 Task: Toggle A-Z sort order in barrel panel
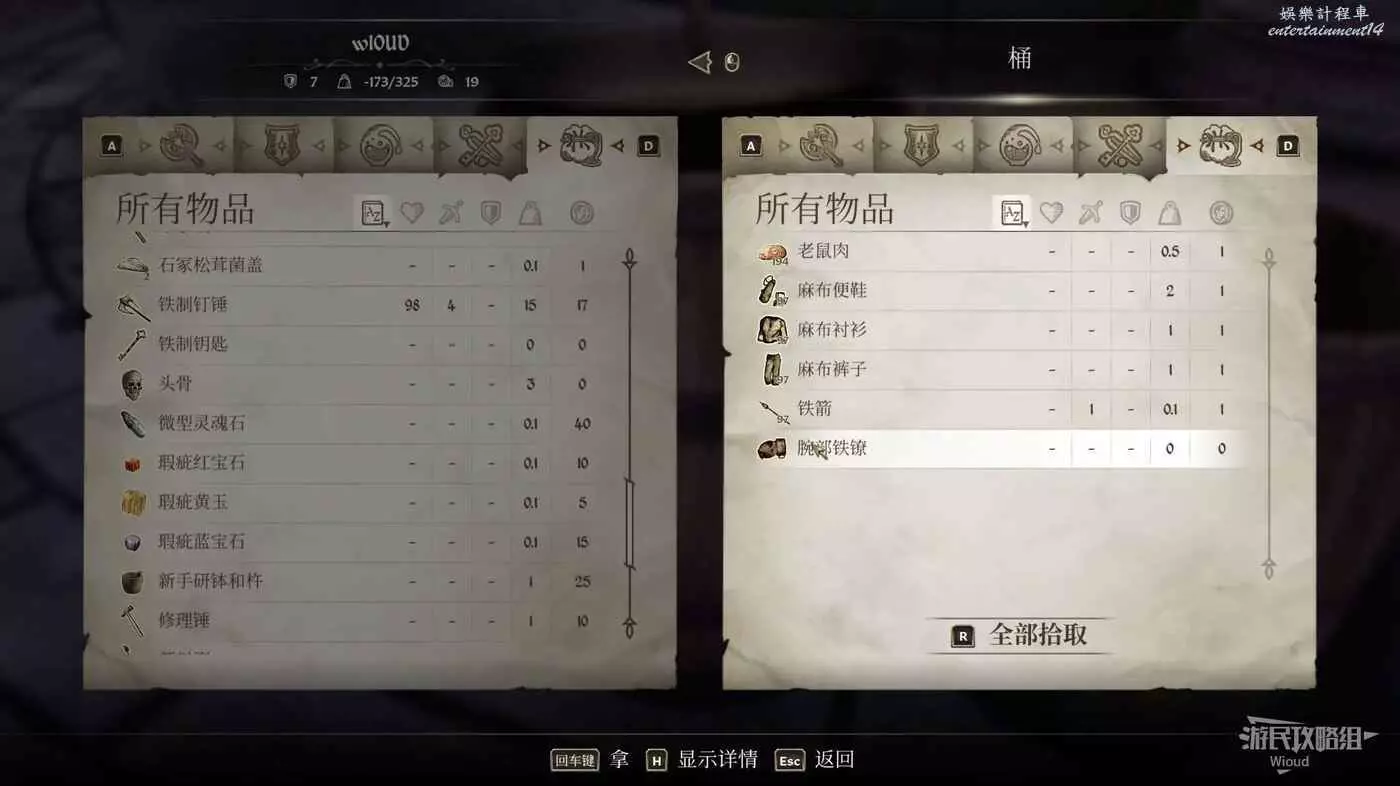tap(1012, 212)
